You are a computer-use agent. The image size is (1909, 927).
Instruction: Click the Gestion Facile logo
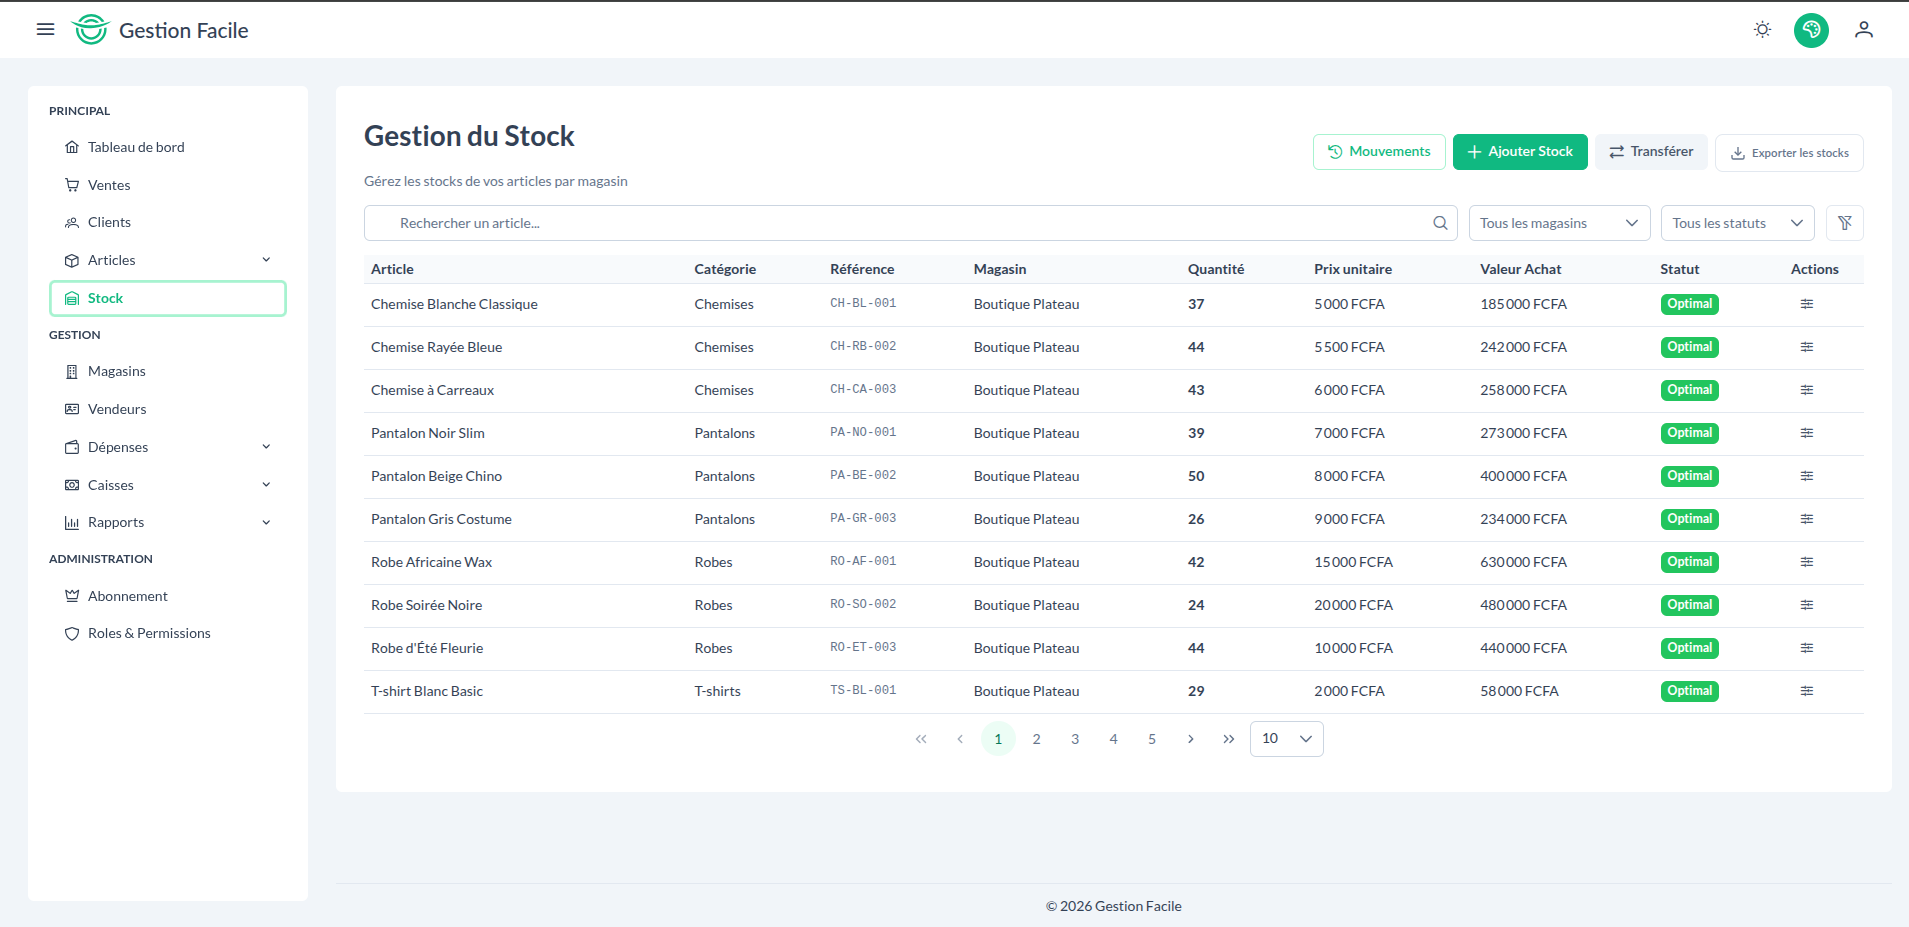pos(160,30)
